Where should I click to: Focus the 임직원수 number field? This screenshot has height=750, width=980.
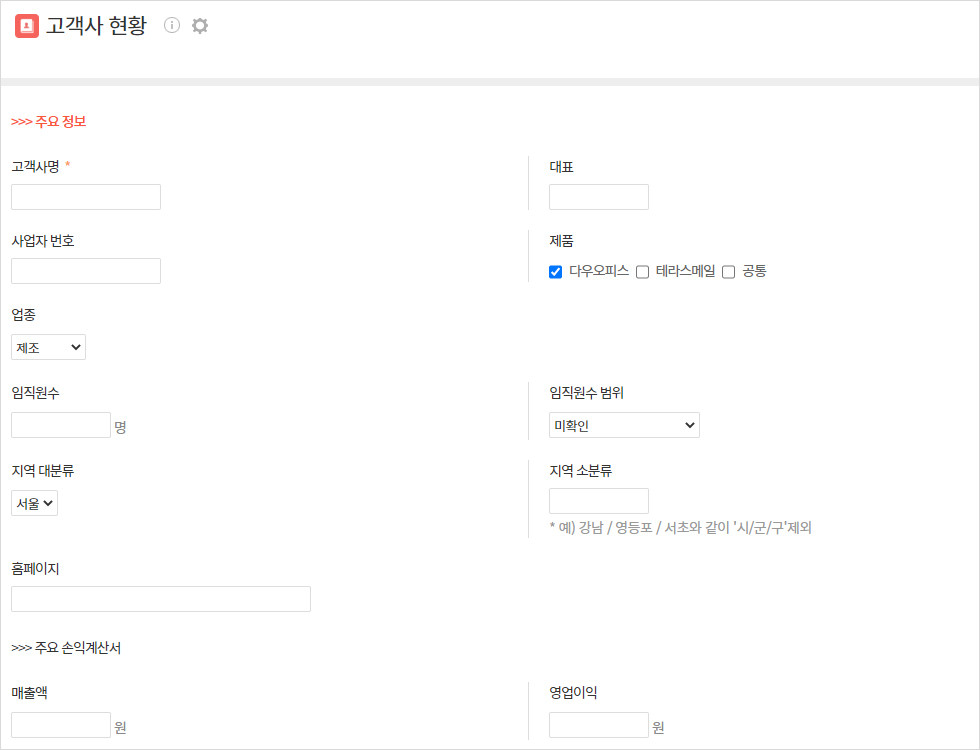(61, 425)
